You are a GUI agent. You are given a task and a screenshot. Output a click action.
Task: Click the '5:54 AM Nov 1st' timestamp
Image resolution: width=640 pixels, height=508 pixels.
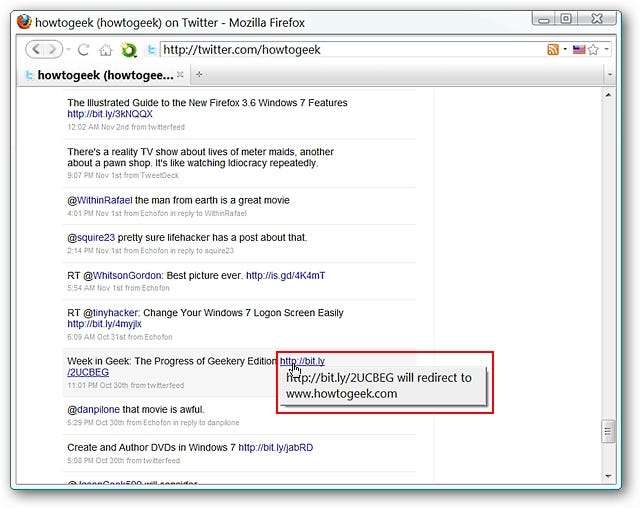click(x=93, y=288)
